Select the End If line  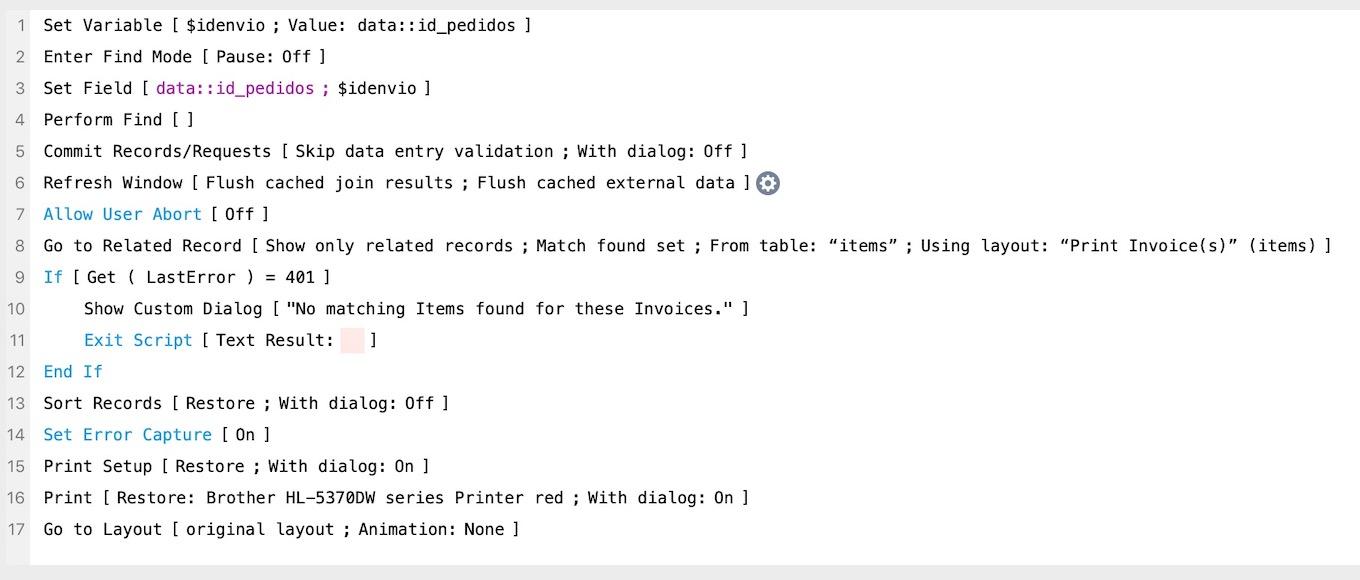[x=73, y=372]
